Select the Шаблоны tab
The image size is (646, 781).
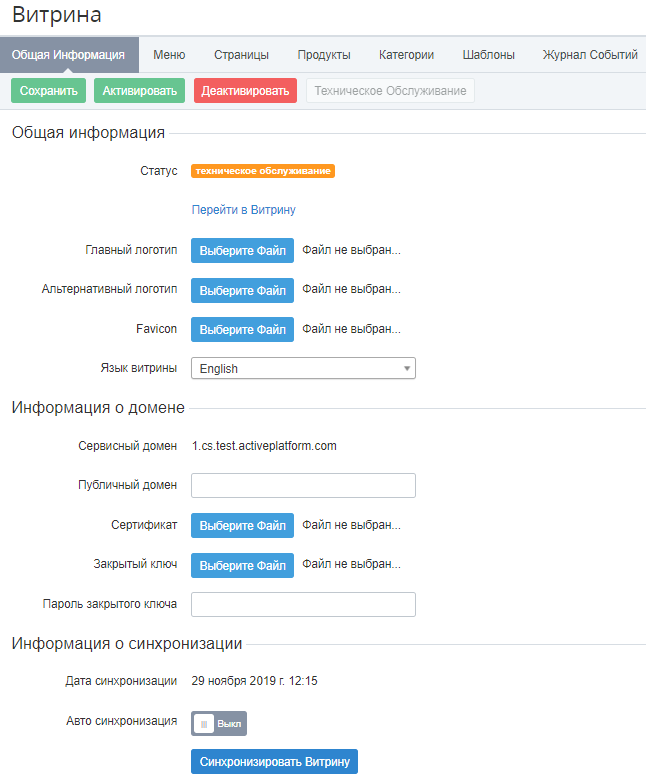[x=488, y=55]
